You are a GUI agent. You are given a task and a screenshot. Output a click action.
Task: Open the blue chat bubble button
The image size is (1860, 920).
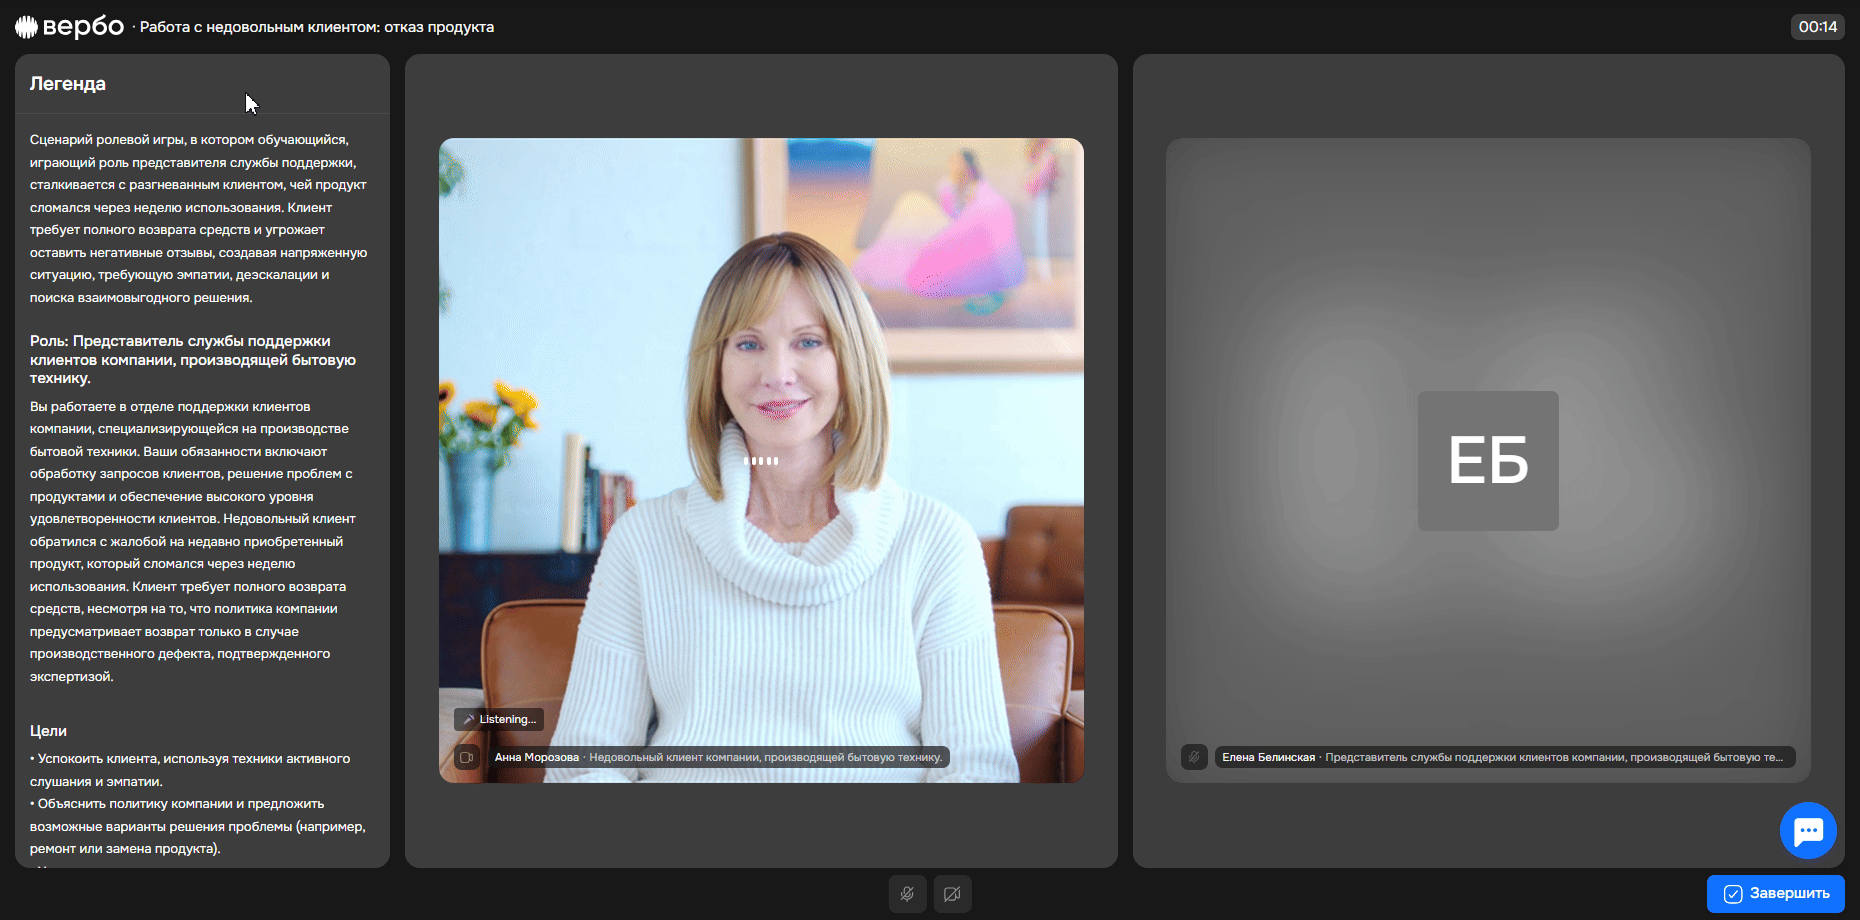pyautogui.click(x=1808, y=830)
